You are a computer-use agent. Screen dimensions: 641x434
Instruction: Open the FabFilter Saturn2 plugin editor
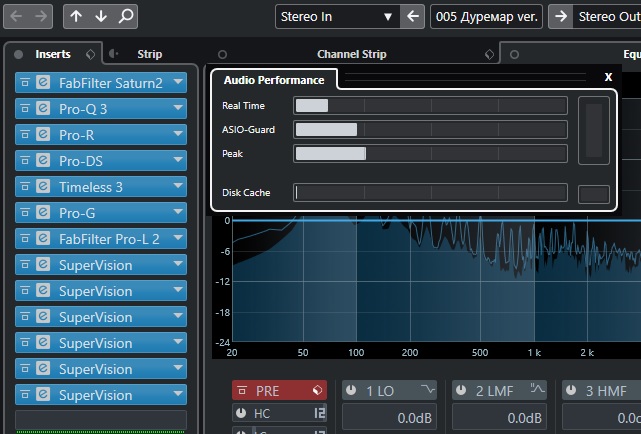43,83
